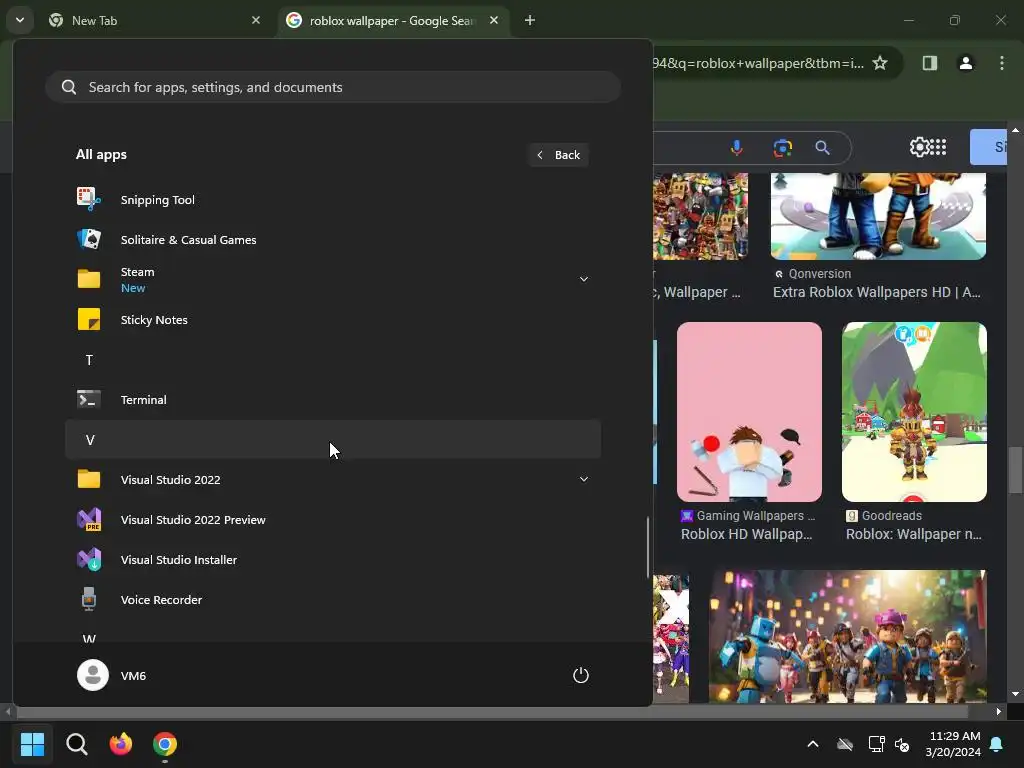Open clock and date in taskbar

(x=953, y=744)
